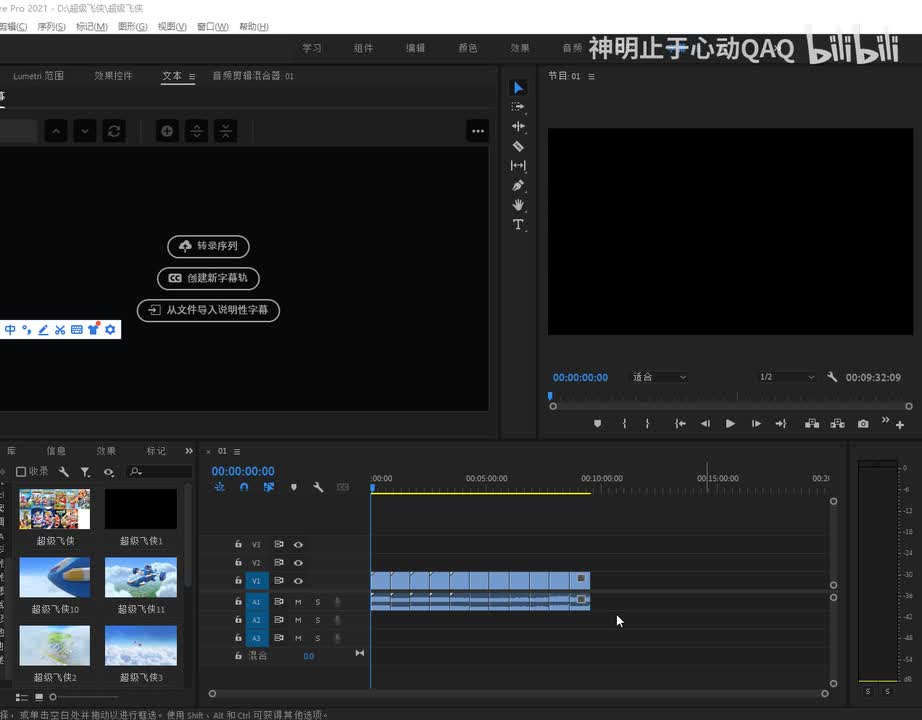Screen dimensions: 922x720
Task: Mute audio track A1
Action: (298, 602)
